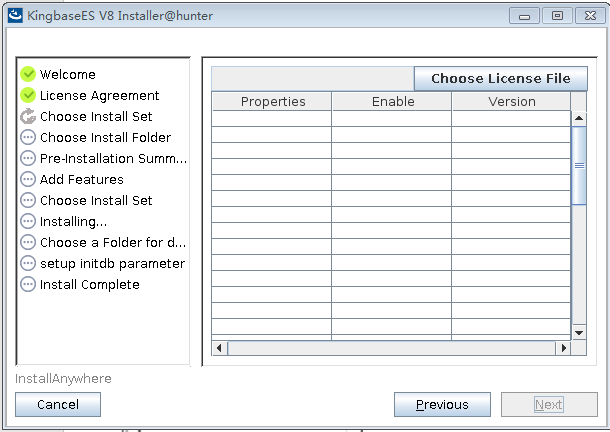Click pending icon beside Choose Install Folder
610x432 pixels.
tap(28, 137)
